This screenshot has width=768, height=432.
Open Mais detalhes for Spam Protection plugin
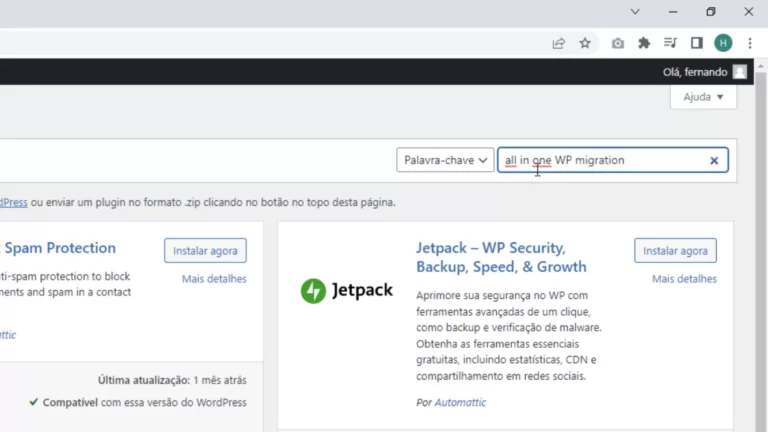(214, 279)
